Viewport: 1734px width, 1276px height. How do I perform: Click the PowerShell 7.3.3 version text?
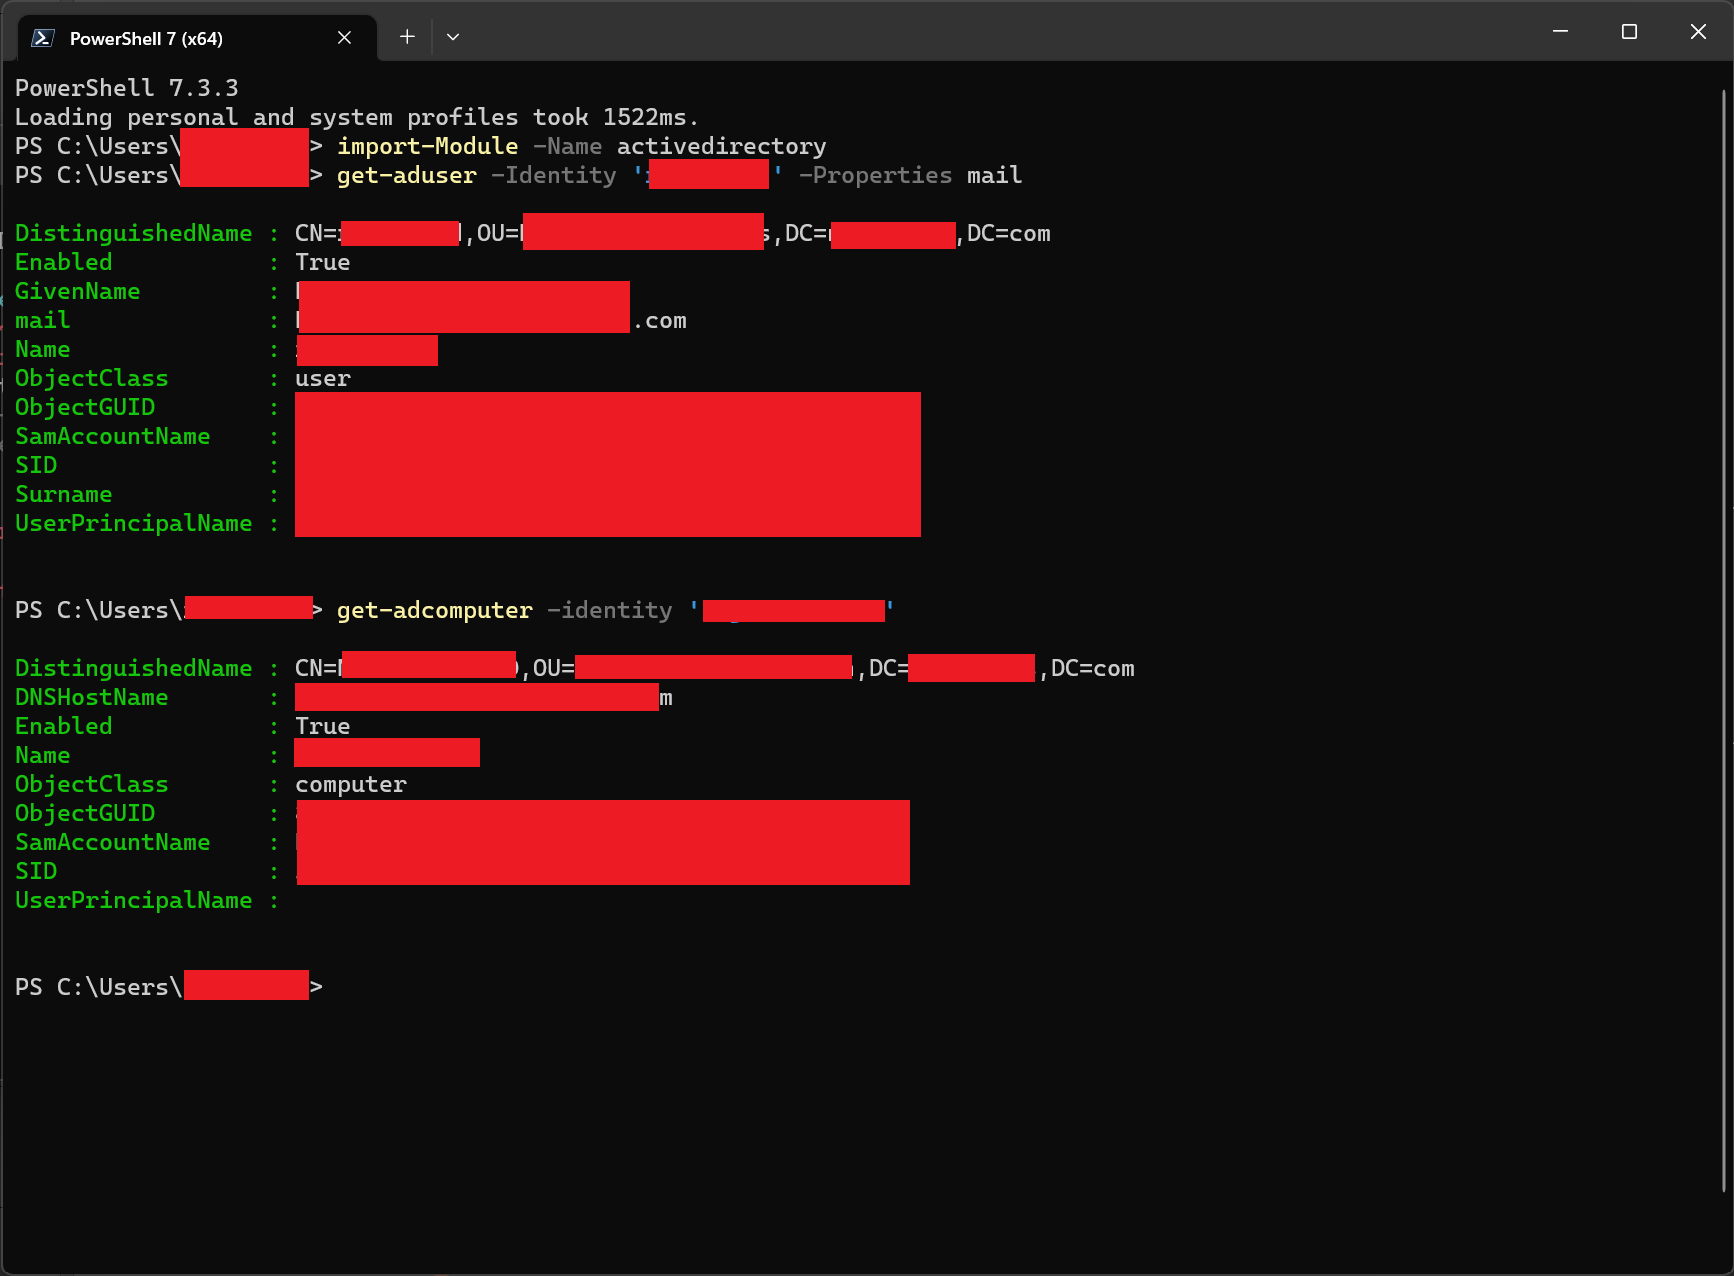click(x=127, y=87)
